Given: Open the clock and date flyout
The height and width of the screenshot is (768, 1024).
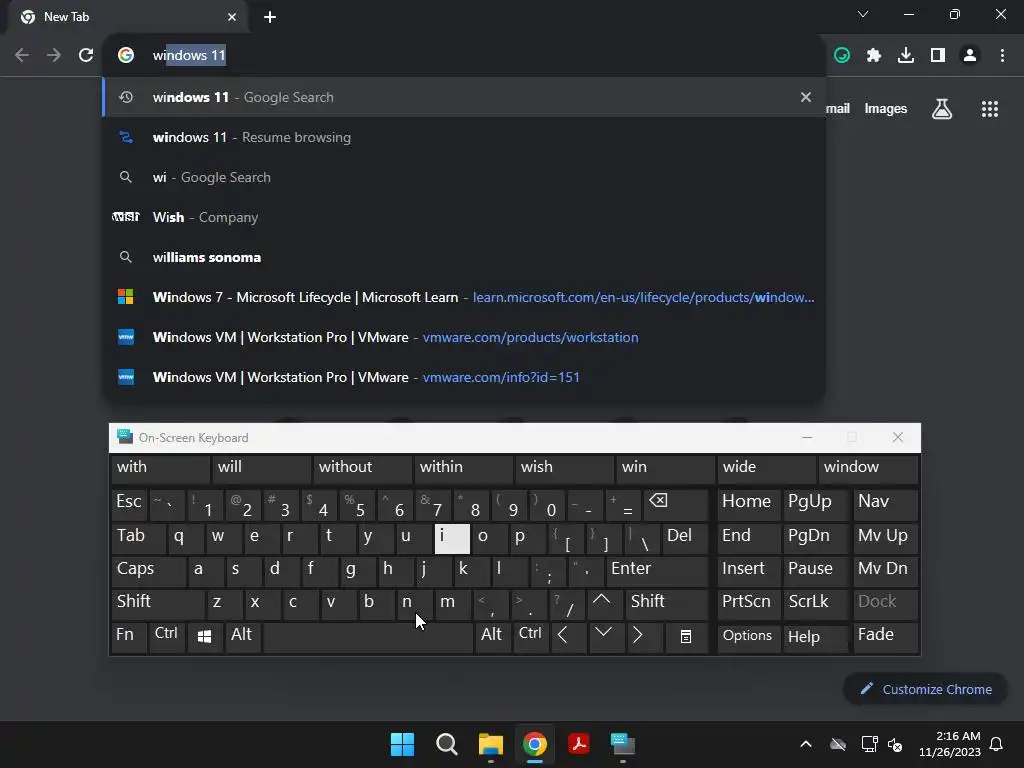Looking at the screenshot, I should 950,744.
